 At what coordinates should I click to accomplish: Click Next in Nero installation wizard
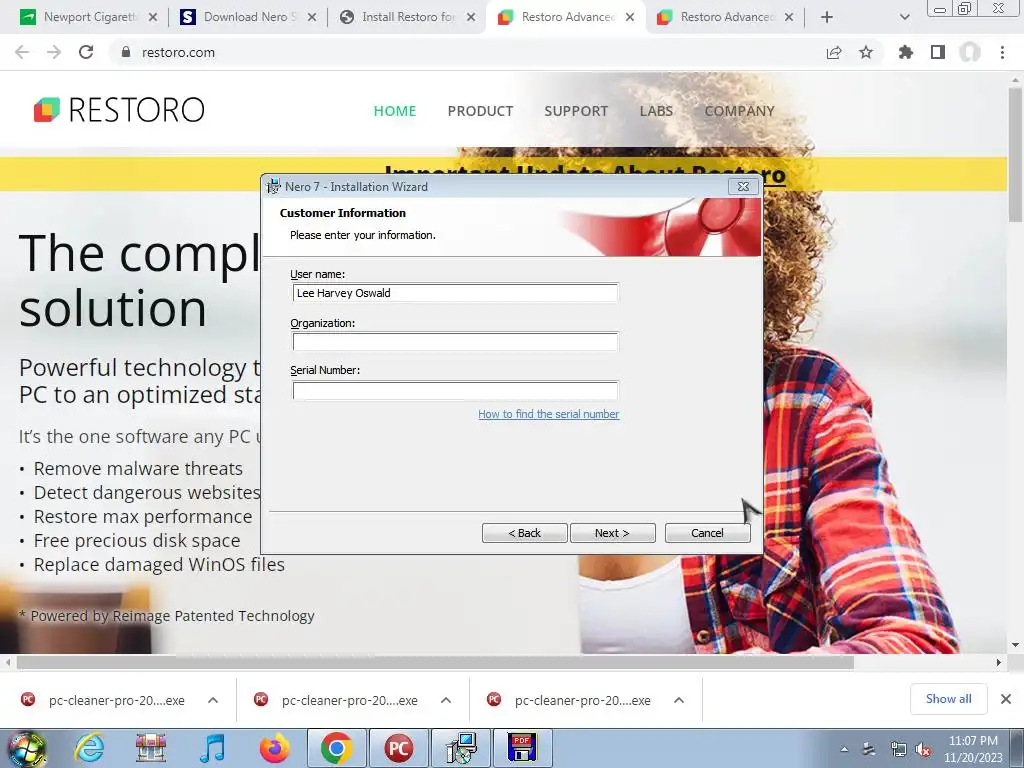(613, 533)
